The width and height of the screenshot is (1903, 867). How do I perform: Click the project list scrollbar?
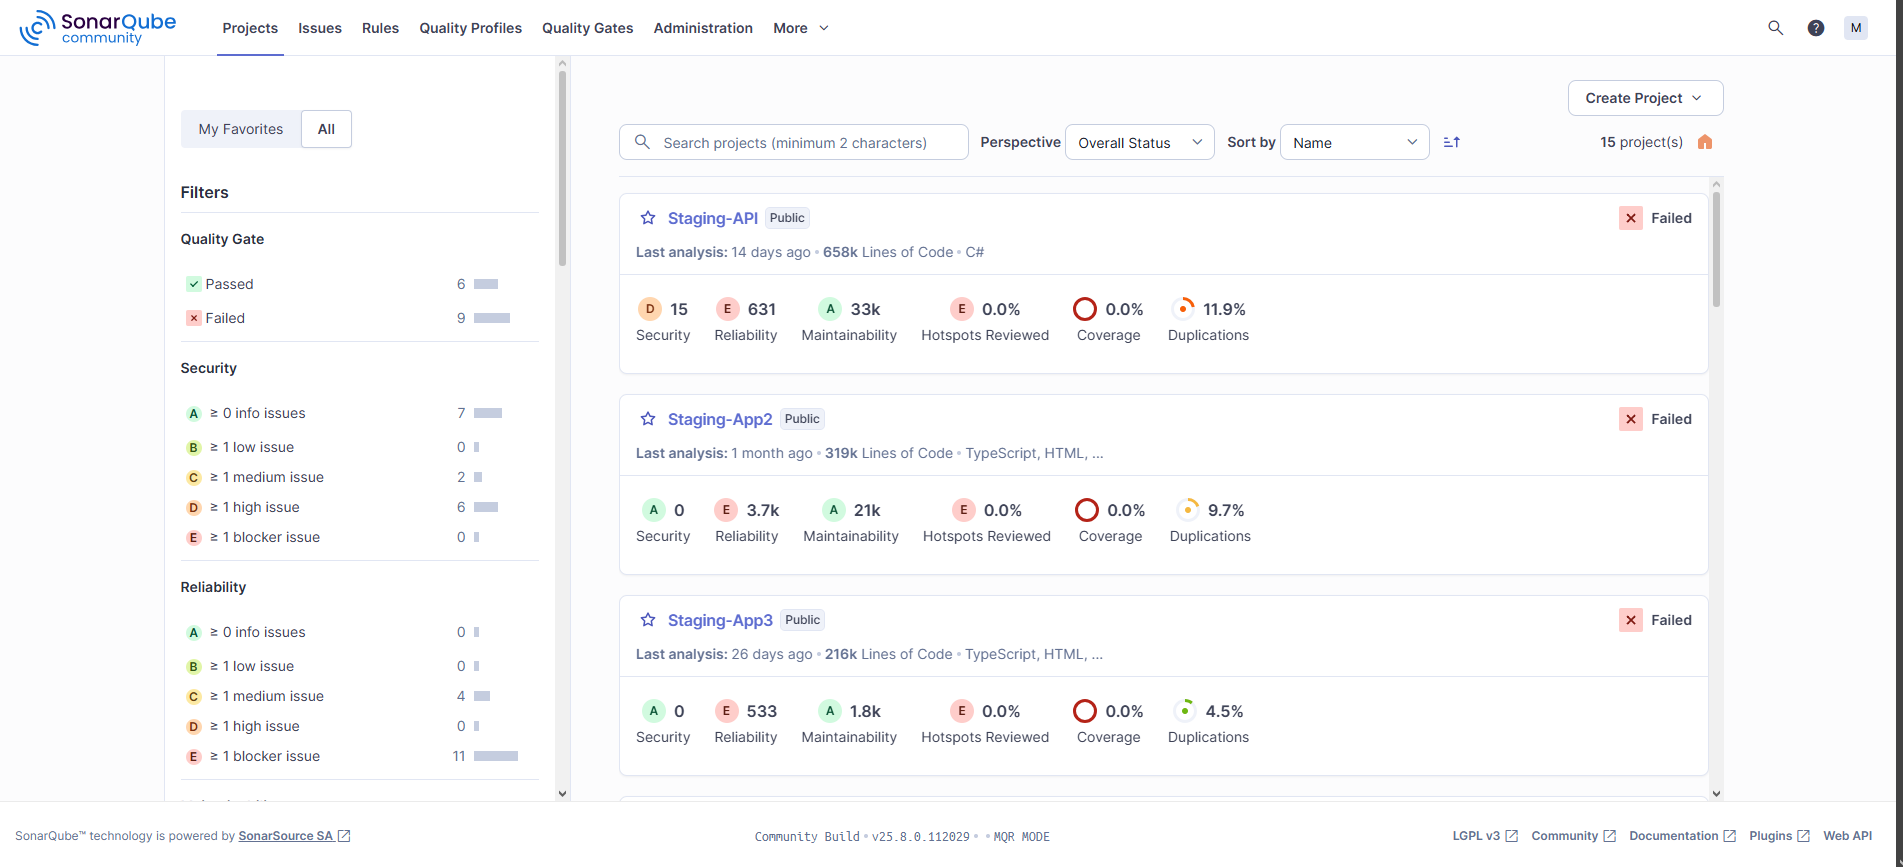pos(1716,249)
